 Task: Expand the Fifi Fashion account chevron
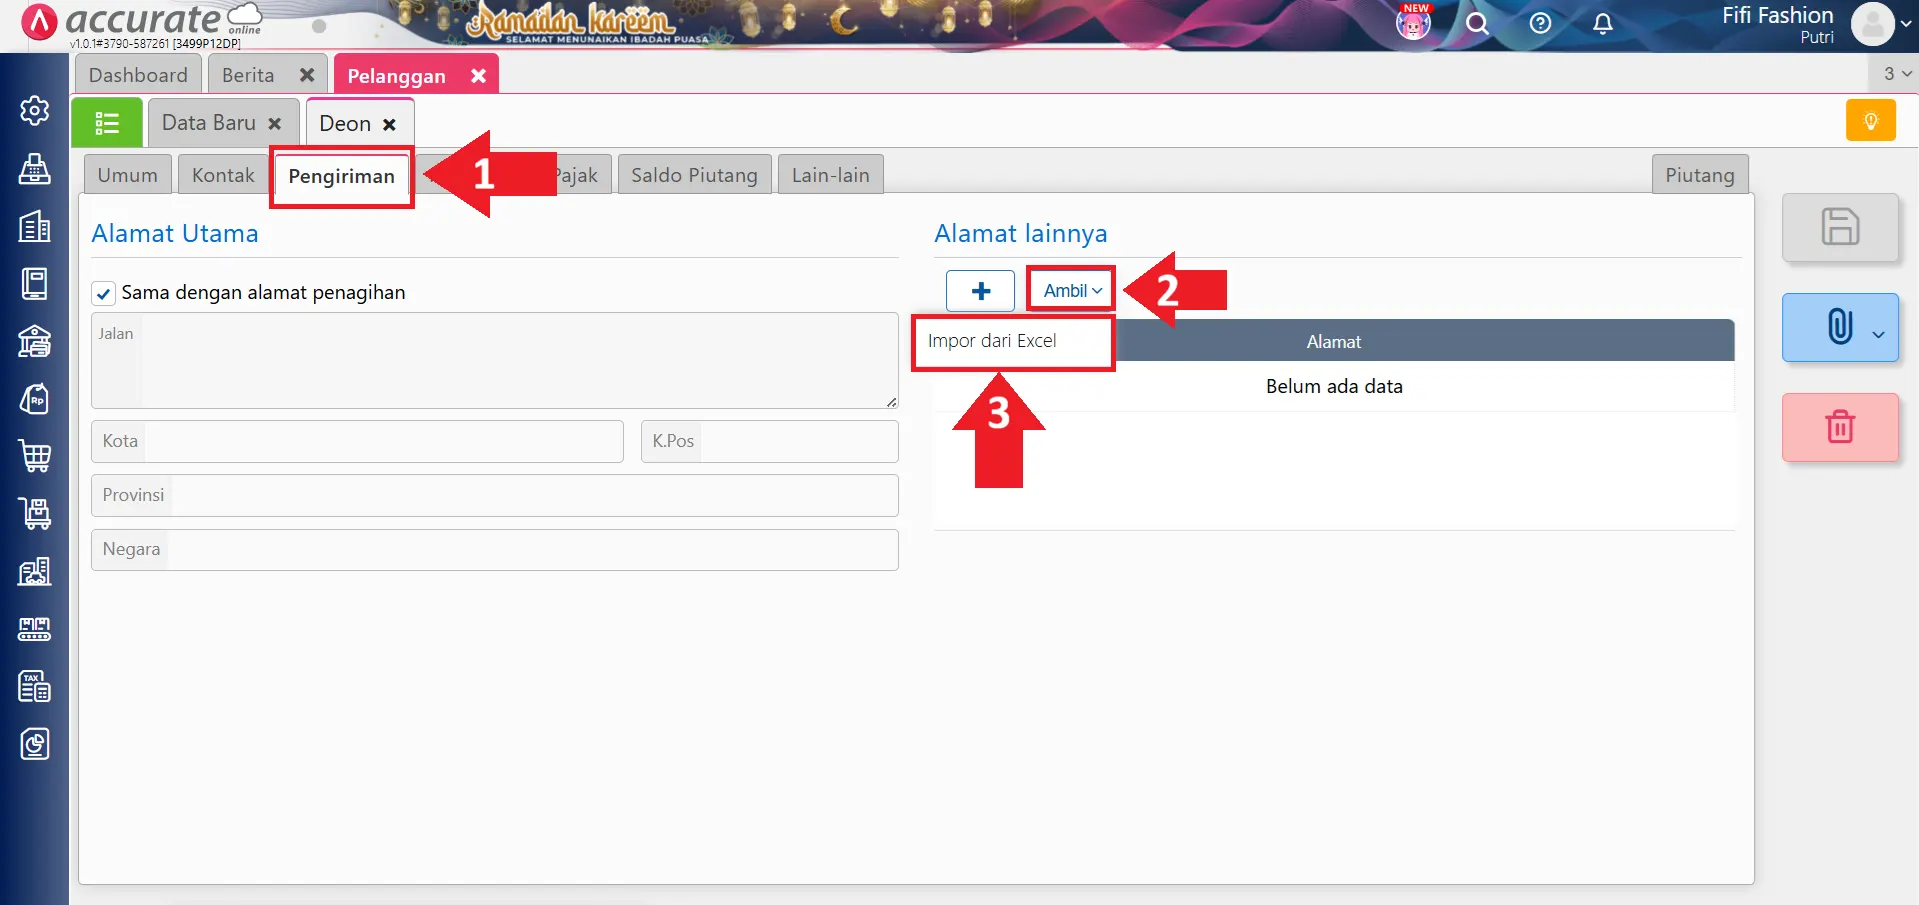1903,24
